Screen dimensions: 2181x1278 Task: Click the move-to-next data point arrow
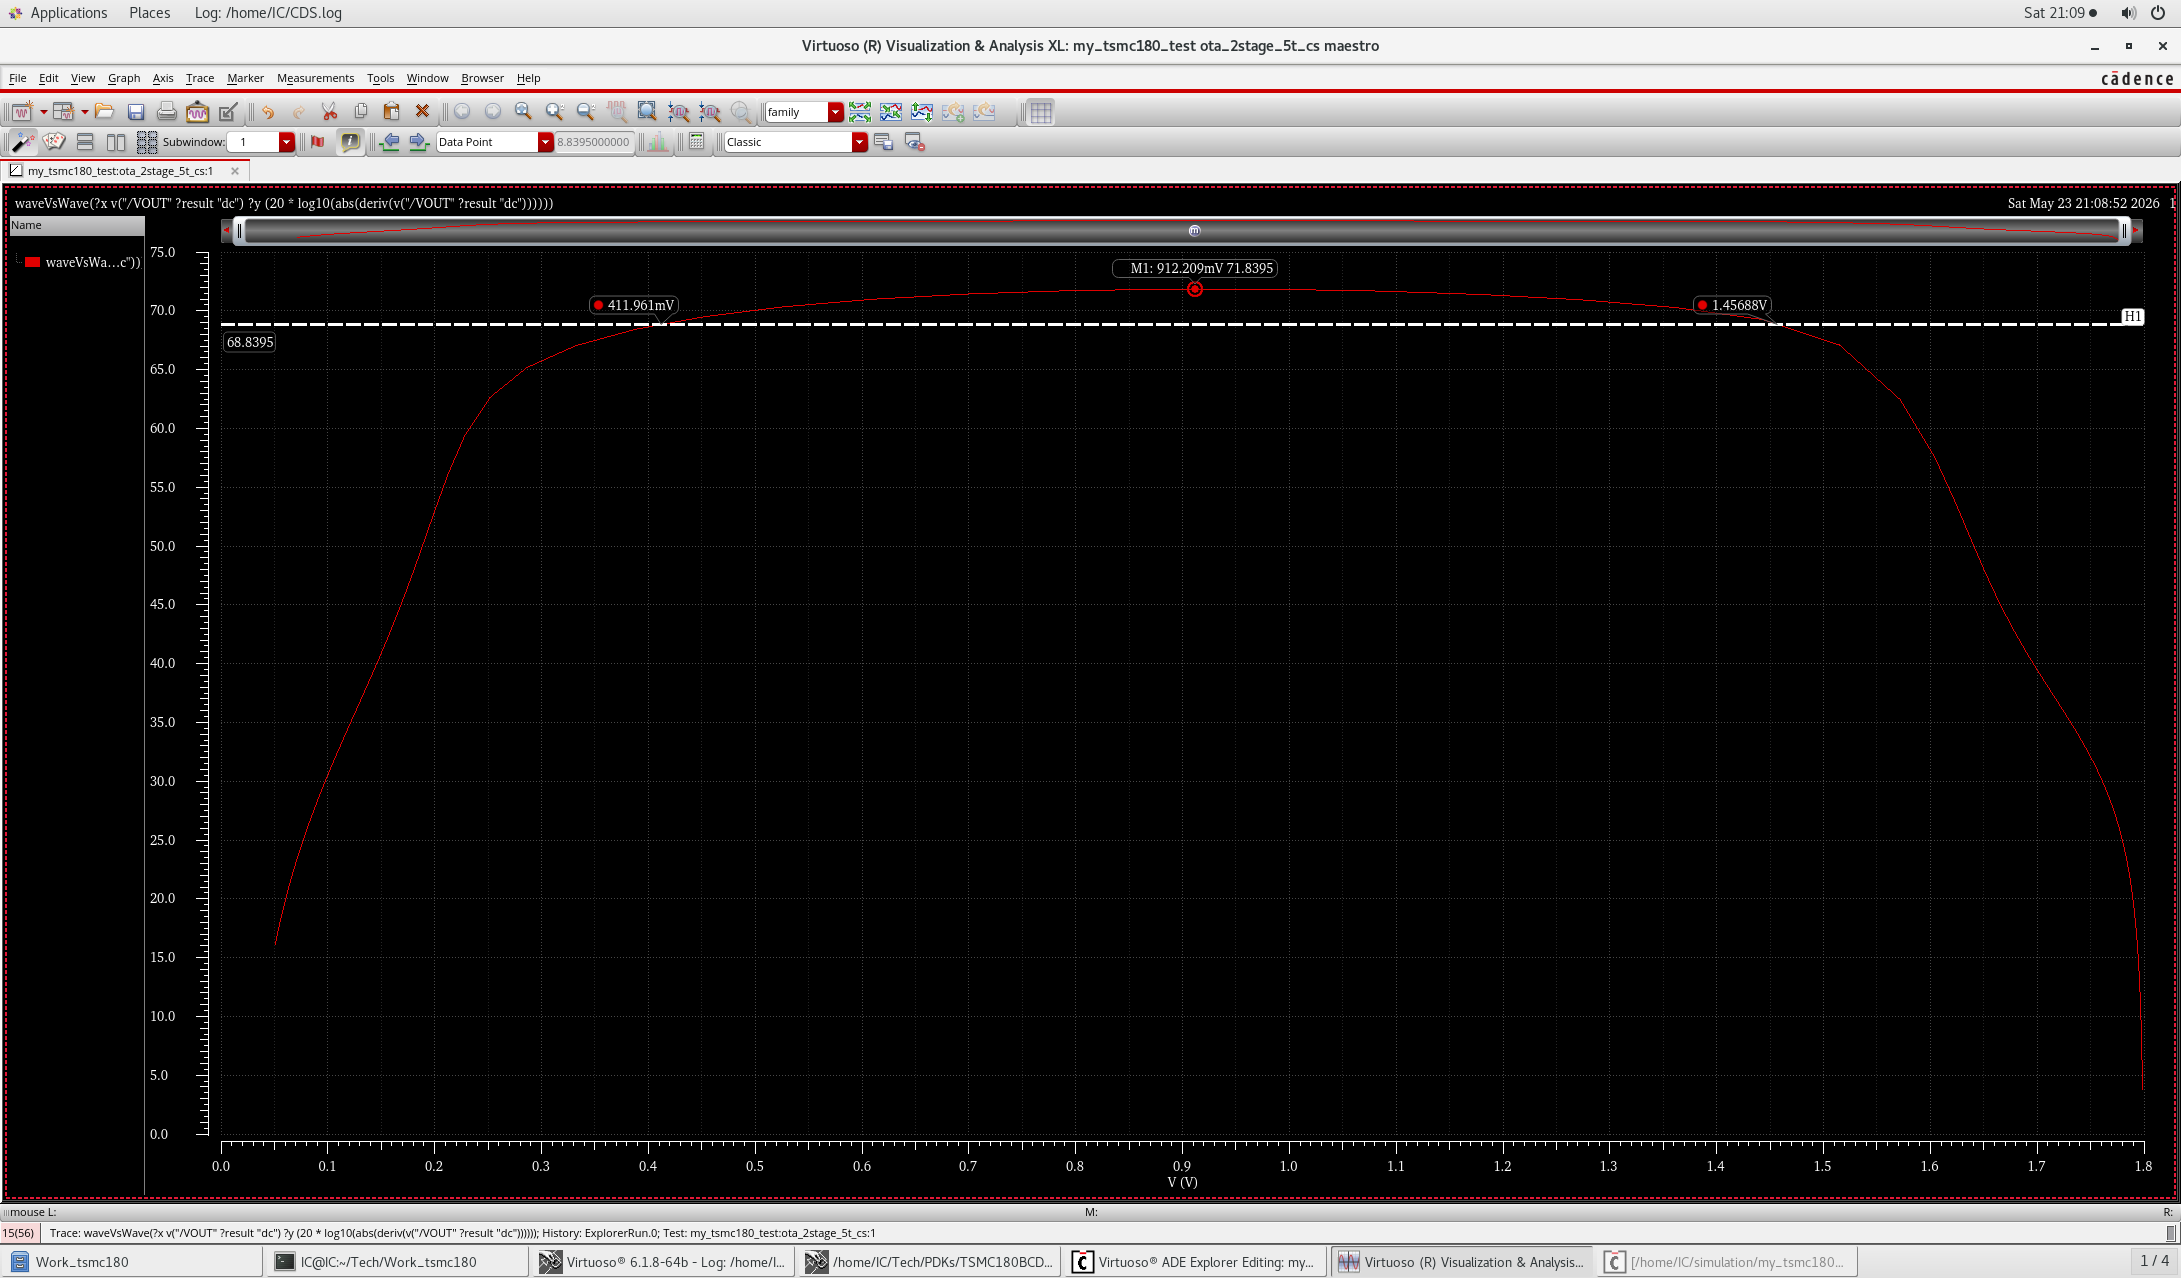419,142
